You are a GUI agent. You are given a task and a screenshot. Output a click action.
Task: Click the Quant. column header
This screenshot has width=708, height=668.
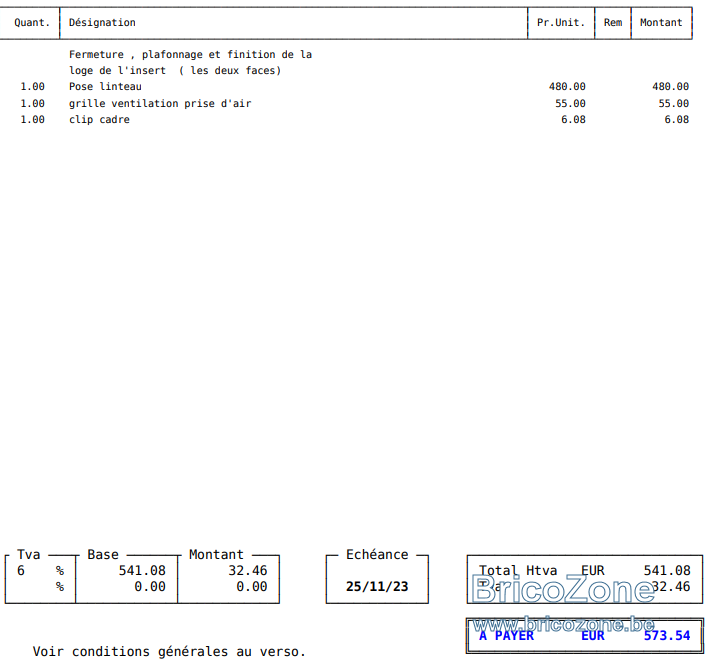click(x=32, y=23)
